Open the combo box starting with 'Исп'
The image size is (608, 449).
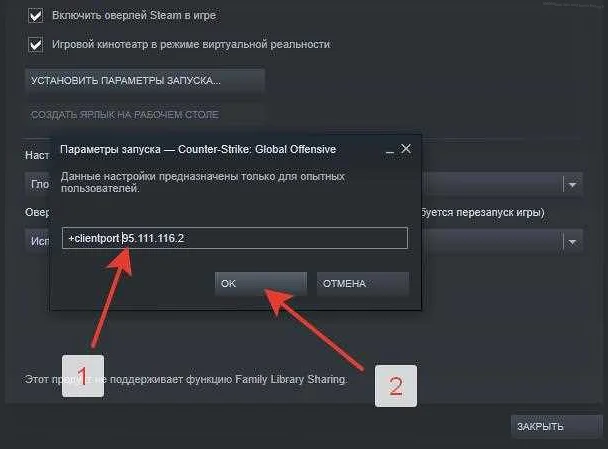37,242
